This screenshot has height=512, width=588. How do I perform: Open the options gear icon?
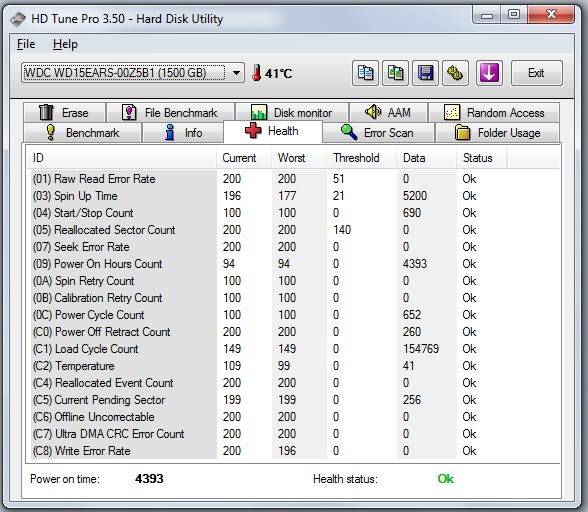coord(455,73)
